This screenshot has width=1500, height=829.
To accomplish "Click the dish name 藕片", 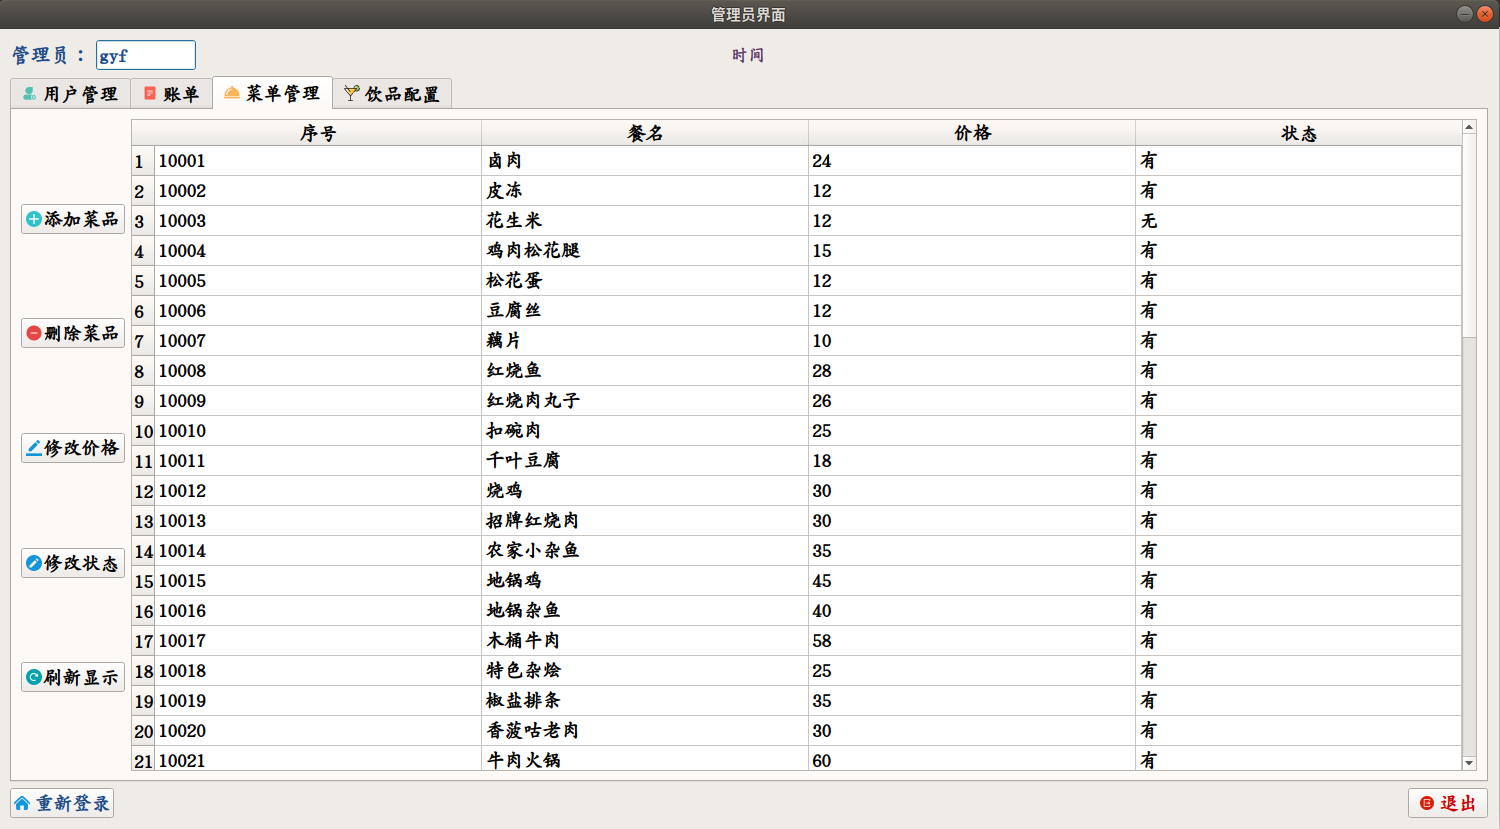I will [504, 341].
